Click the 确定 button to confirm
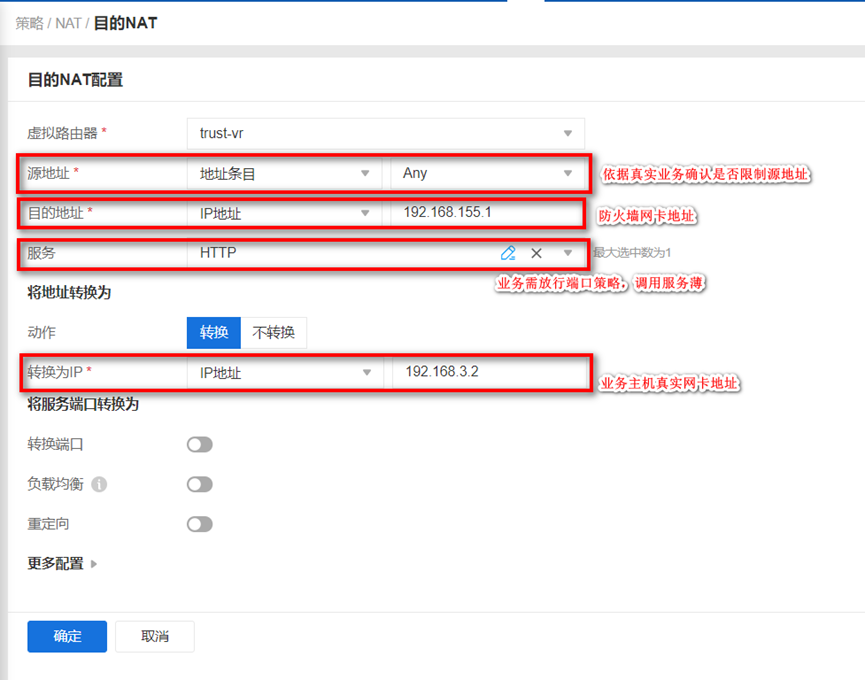 pos(67,636)
